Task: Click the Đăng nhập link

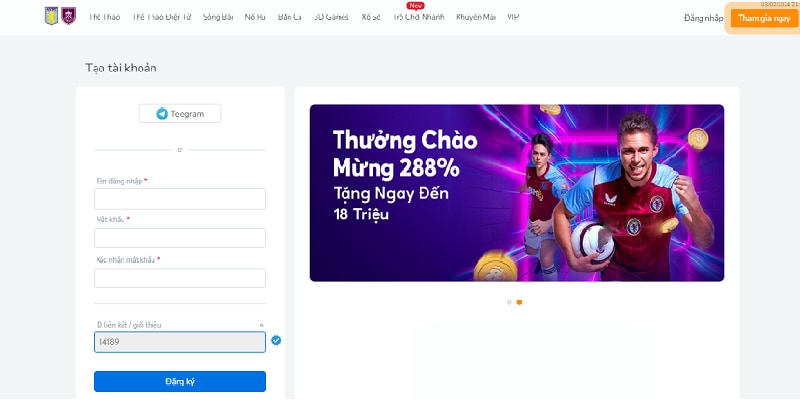Action: 704,18
